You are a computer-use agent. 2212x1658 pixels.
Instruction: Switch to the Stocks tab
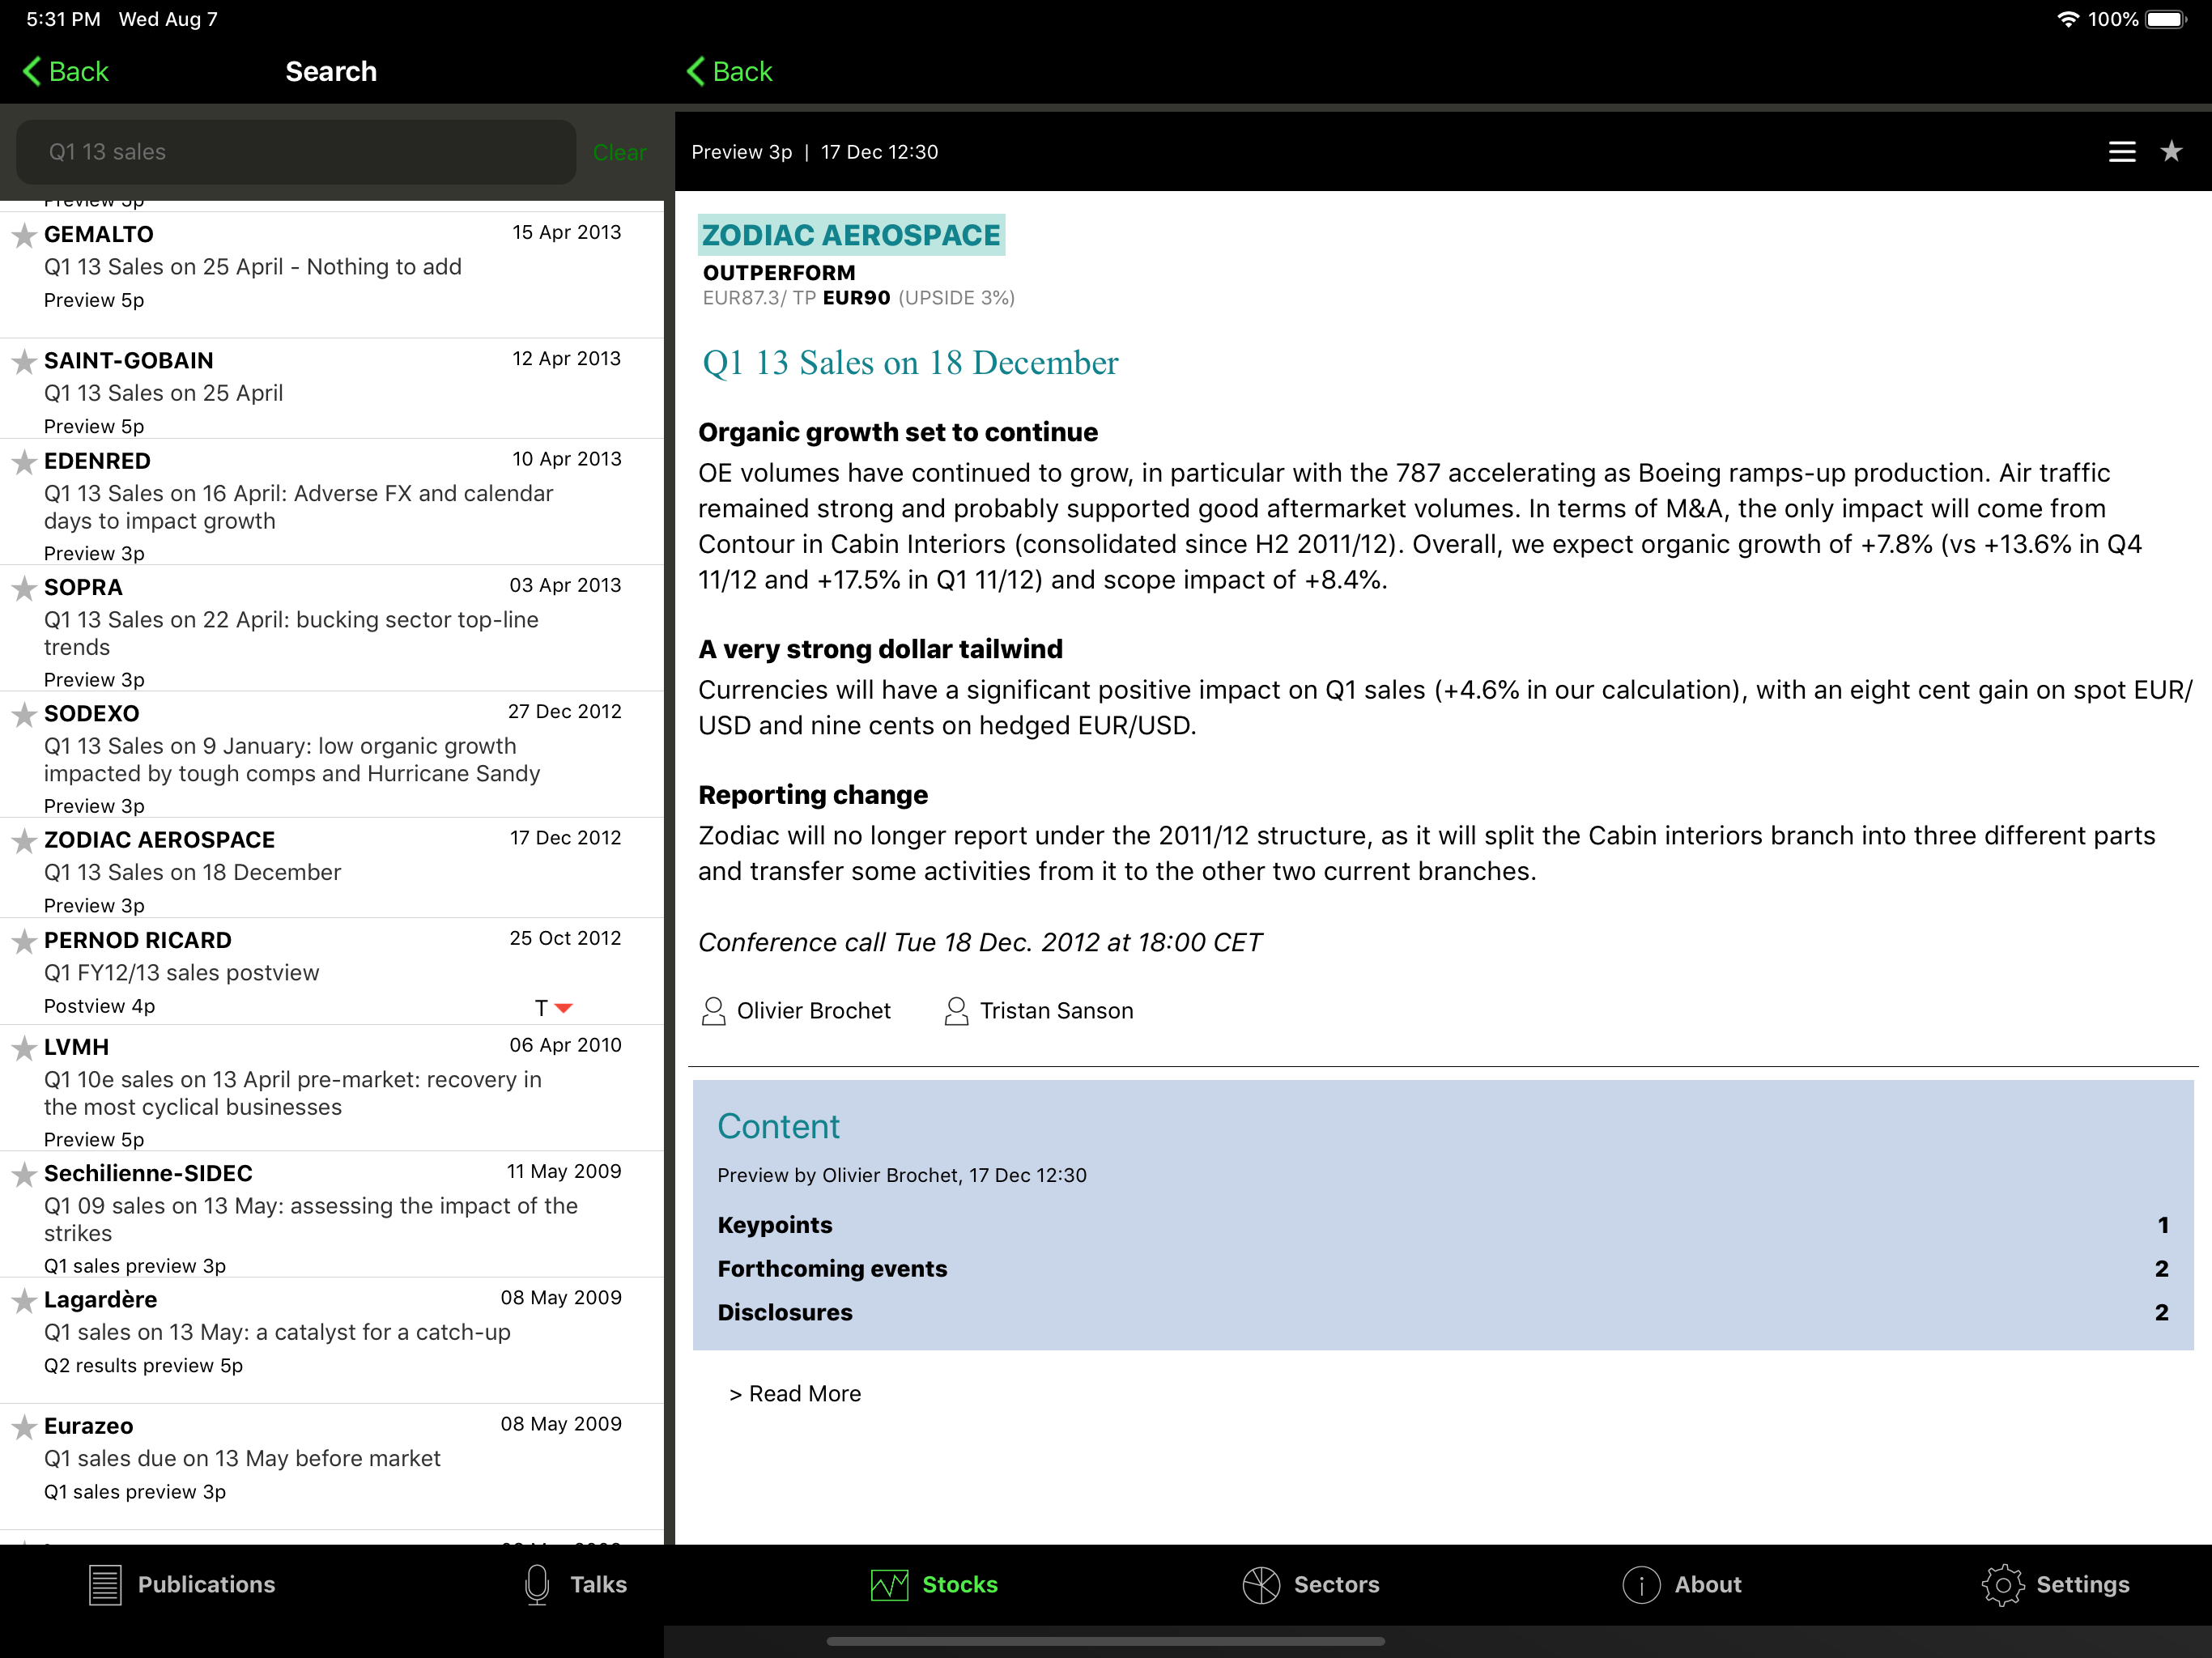click(x=934, y=1584)
